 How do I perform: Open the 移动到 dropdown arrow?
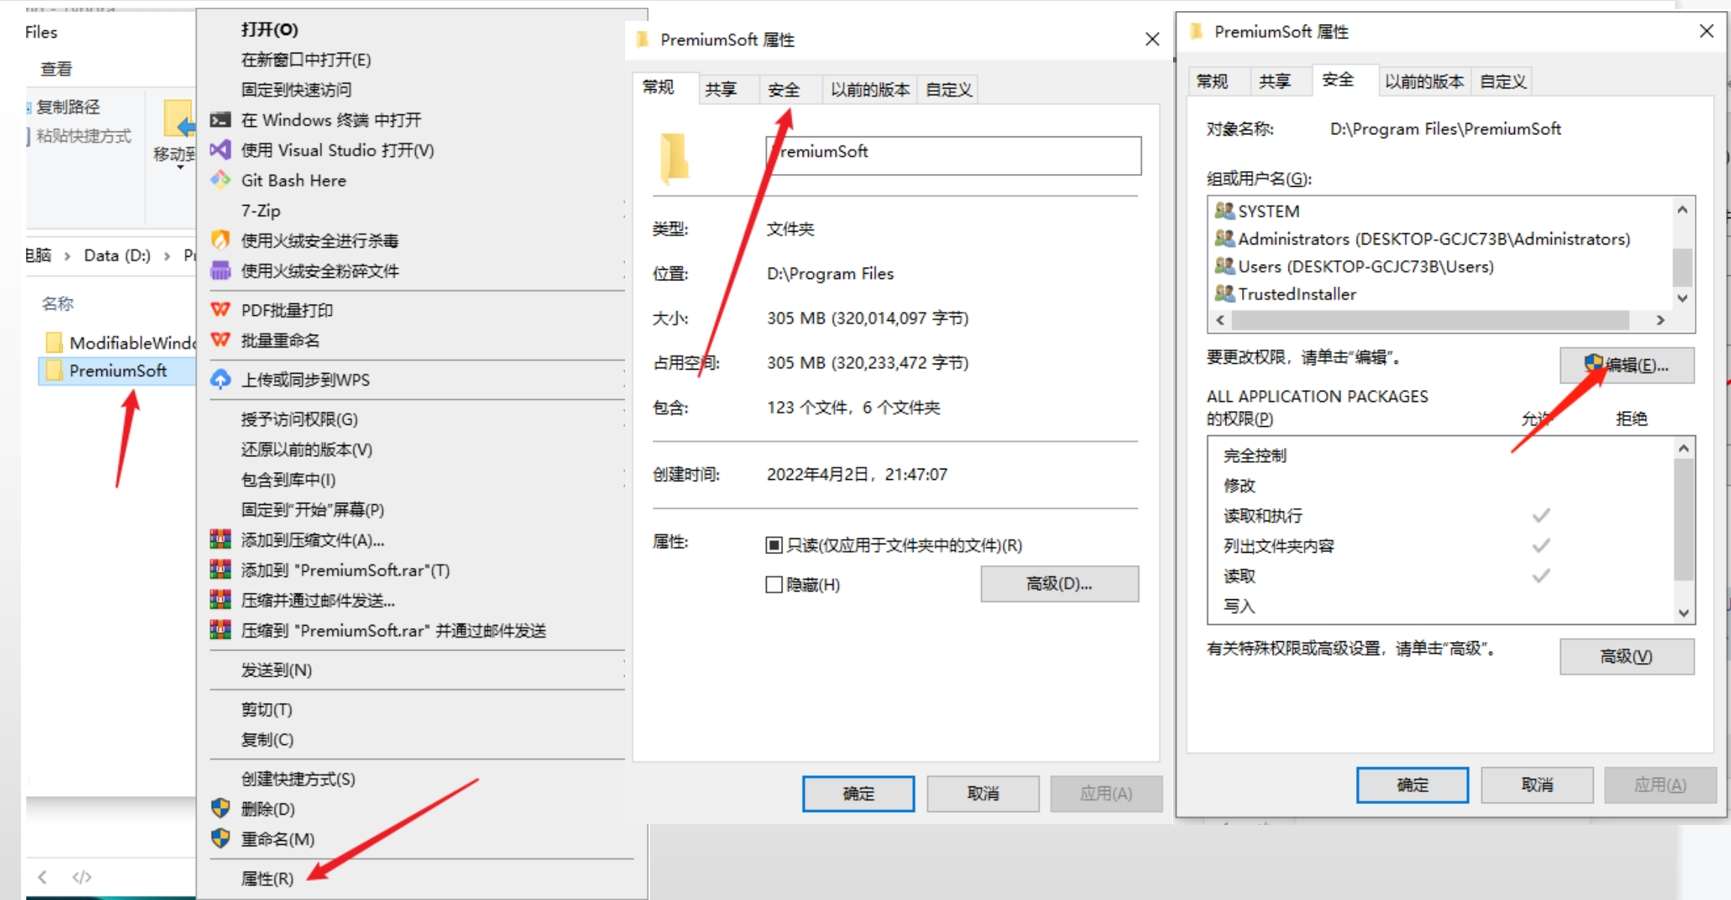coord(180,168)
